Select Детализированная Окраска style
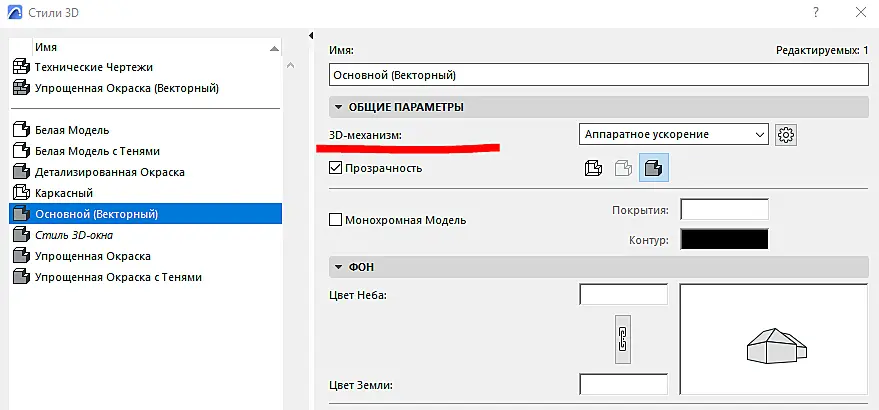 tap(110, 172)
